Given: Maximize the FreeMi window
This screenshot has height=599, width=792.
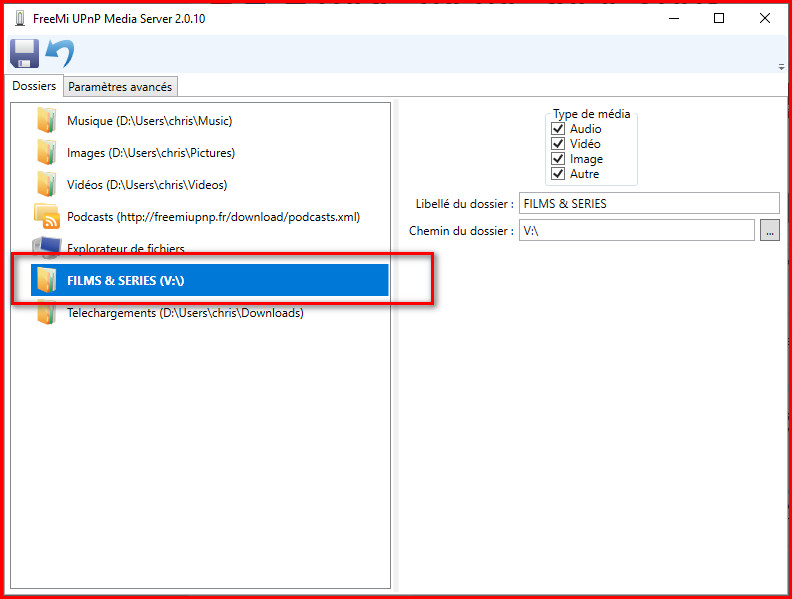Looking at the screenshot, I should (x=719, y=19).
